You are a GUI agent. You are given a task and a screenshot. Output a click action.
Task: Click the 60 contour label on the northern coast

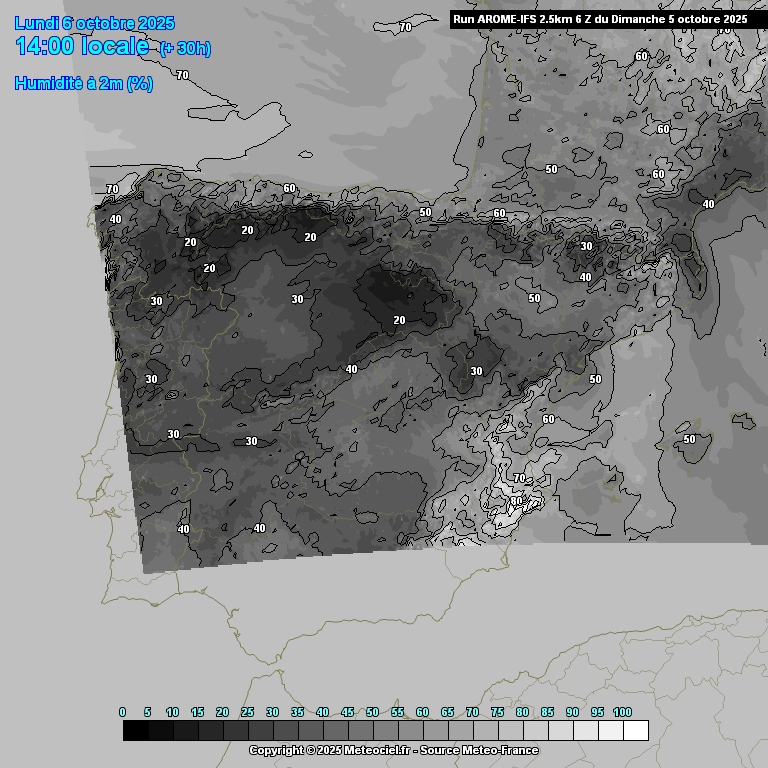289,188
